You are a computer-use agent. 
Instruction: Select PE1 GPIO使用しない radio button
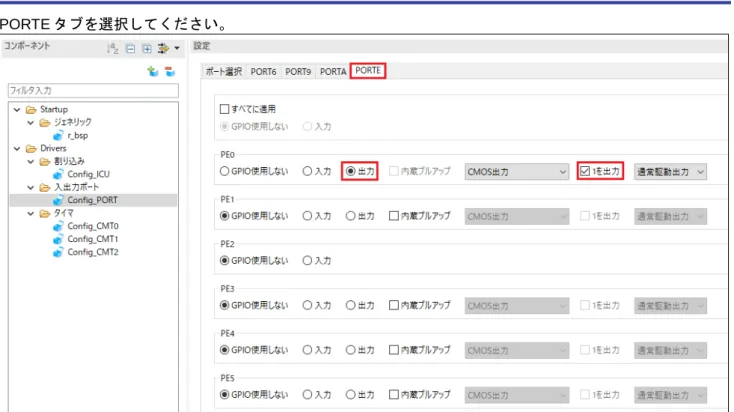(224, 216)
